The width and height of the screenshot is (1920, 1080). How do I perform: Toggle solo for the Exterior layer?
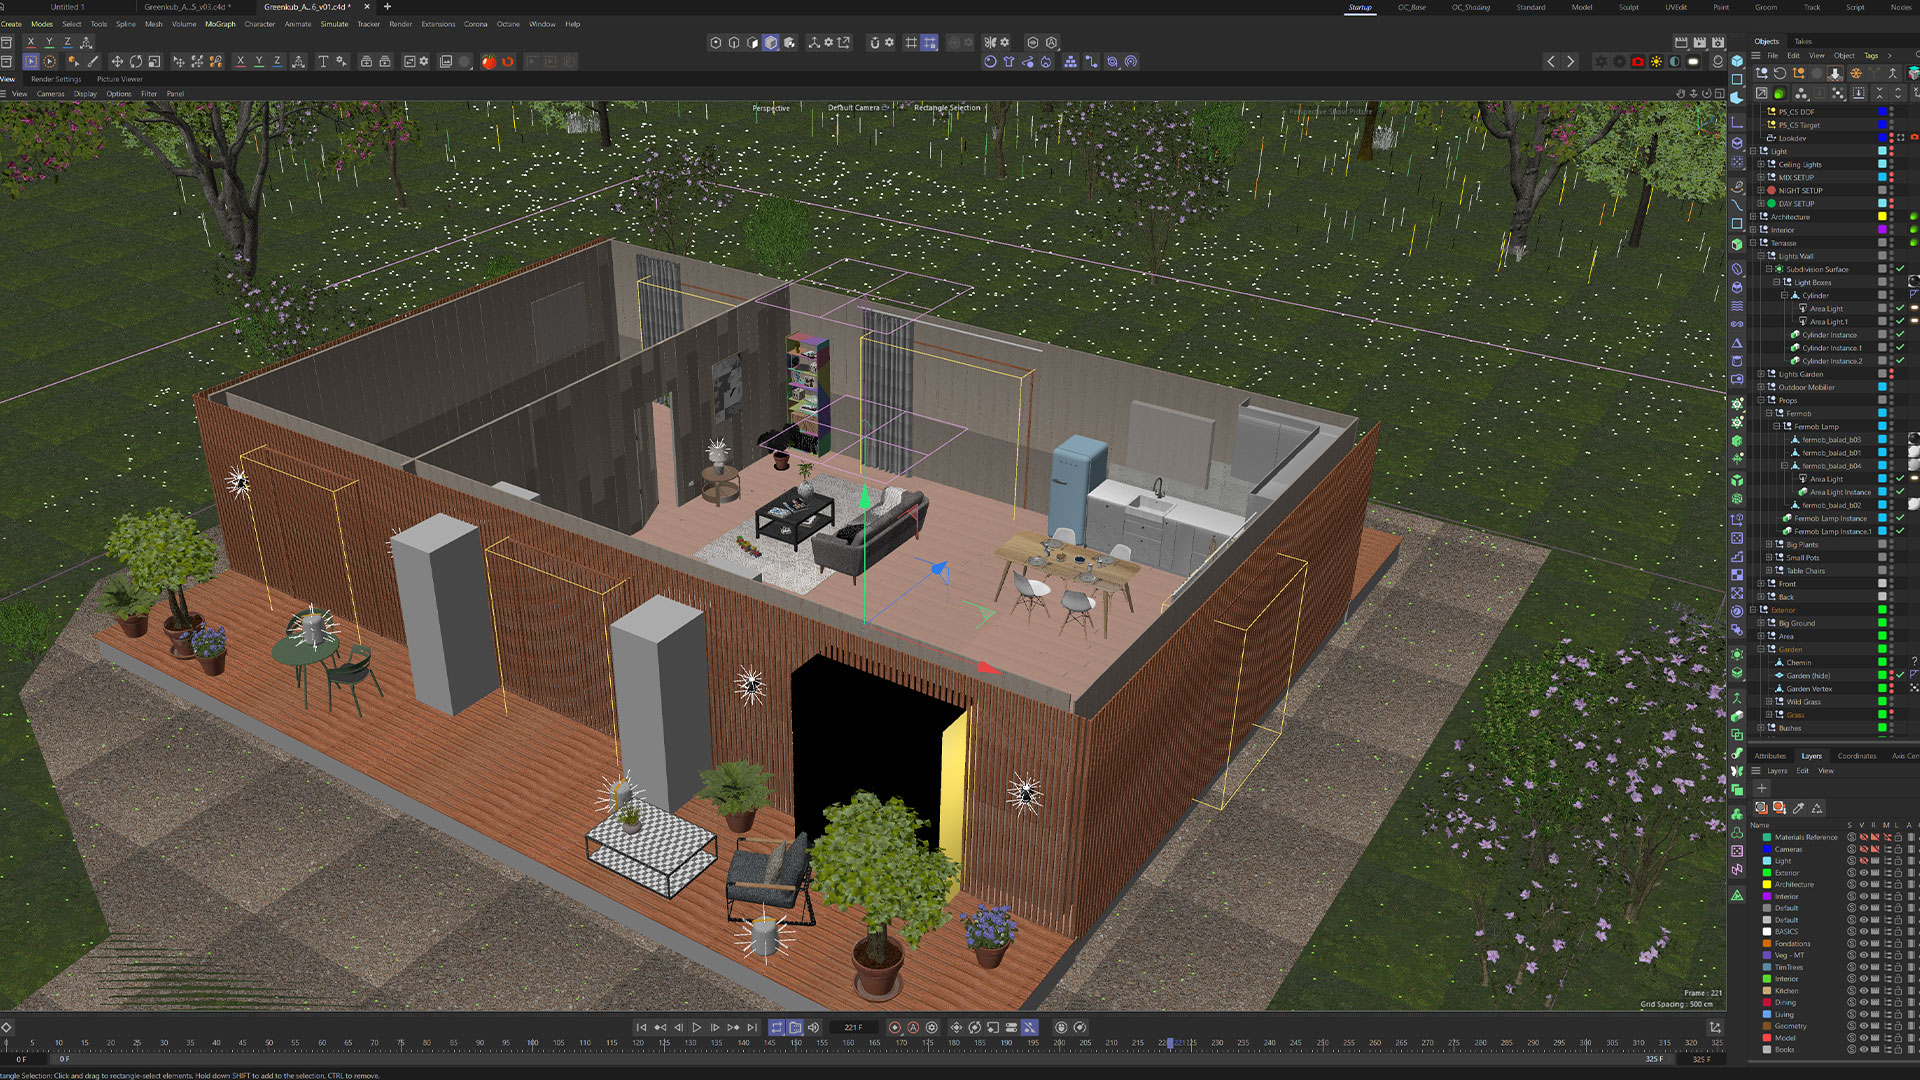click(1852, 873)
